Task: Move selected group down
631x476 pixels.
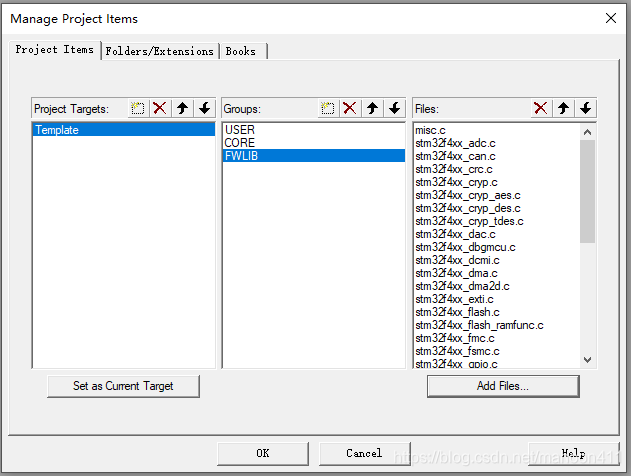Action: [x=395, y=108]
